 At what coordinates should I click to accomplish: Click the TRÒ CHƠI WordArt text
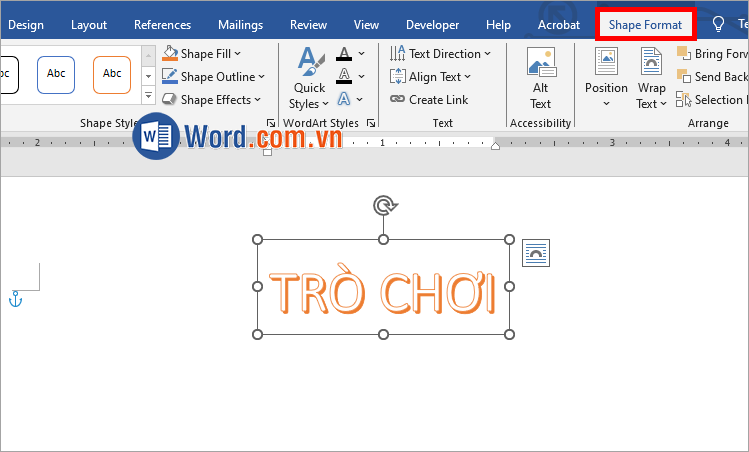click(383, 290)
